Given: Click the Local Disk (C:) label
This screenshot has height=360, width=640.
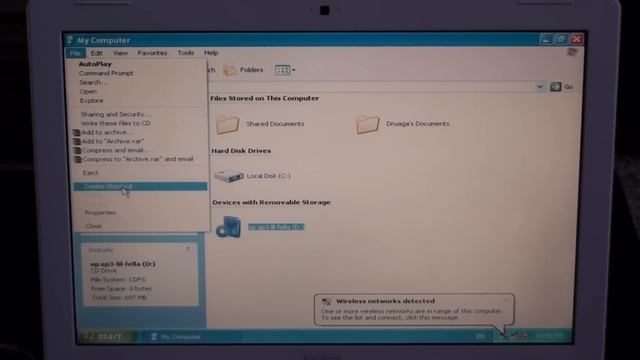Looking at the screenshot, I should pos(269,176).
